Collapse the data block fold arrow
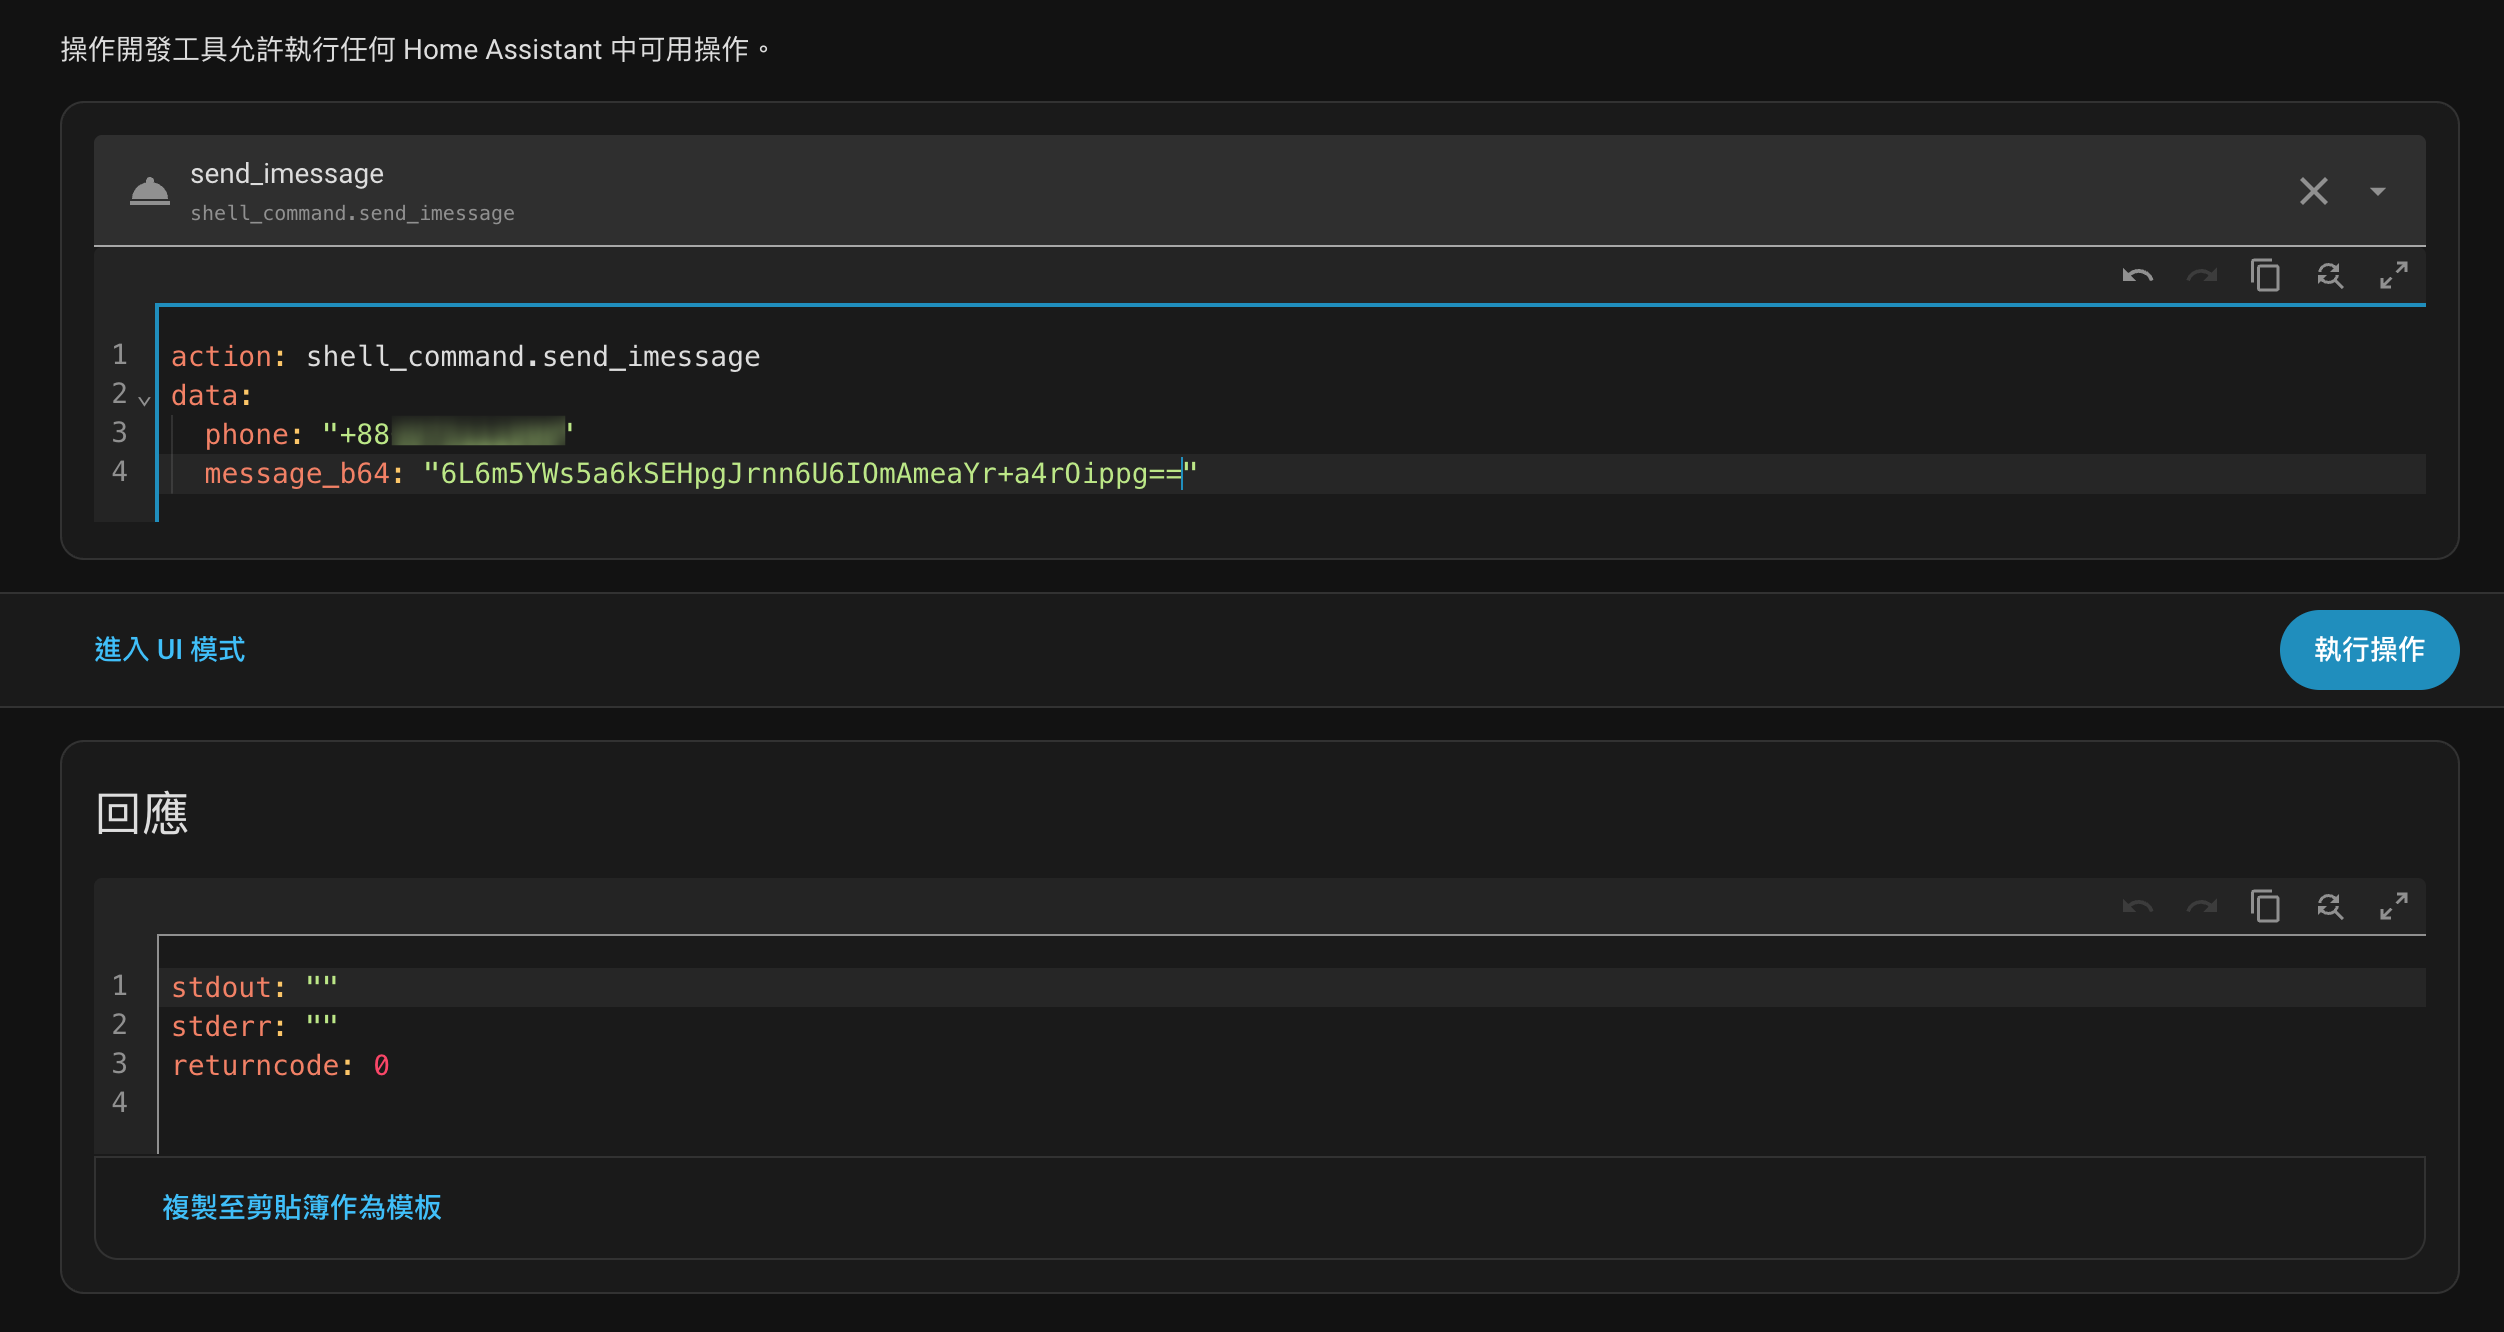Image resolution: width=2504 pixels, height=1332 pixels. click(144, 400)
